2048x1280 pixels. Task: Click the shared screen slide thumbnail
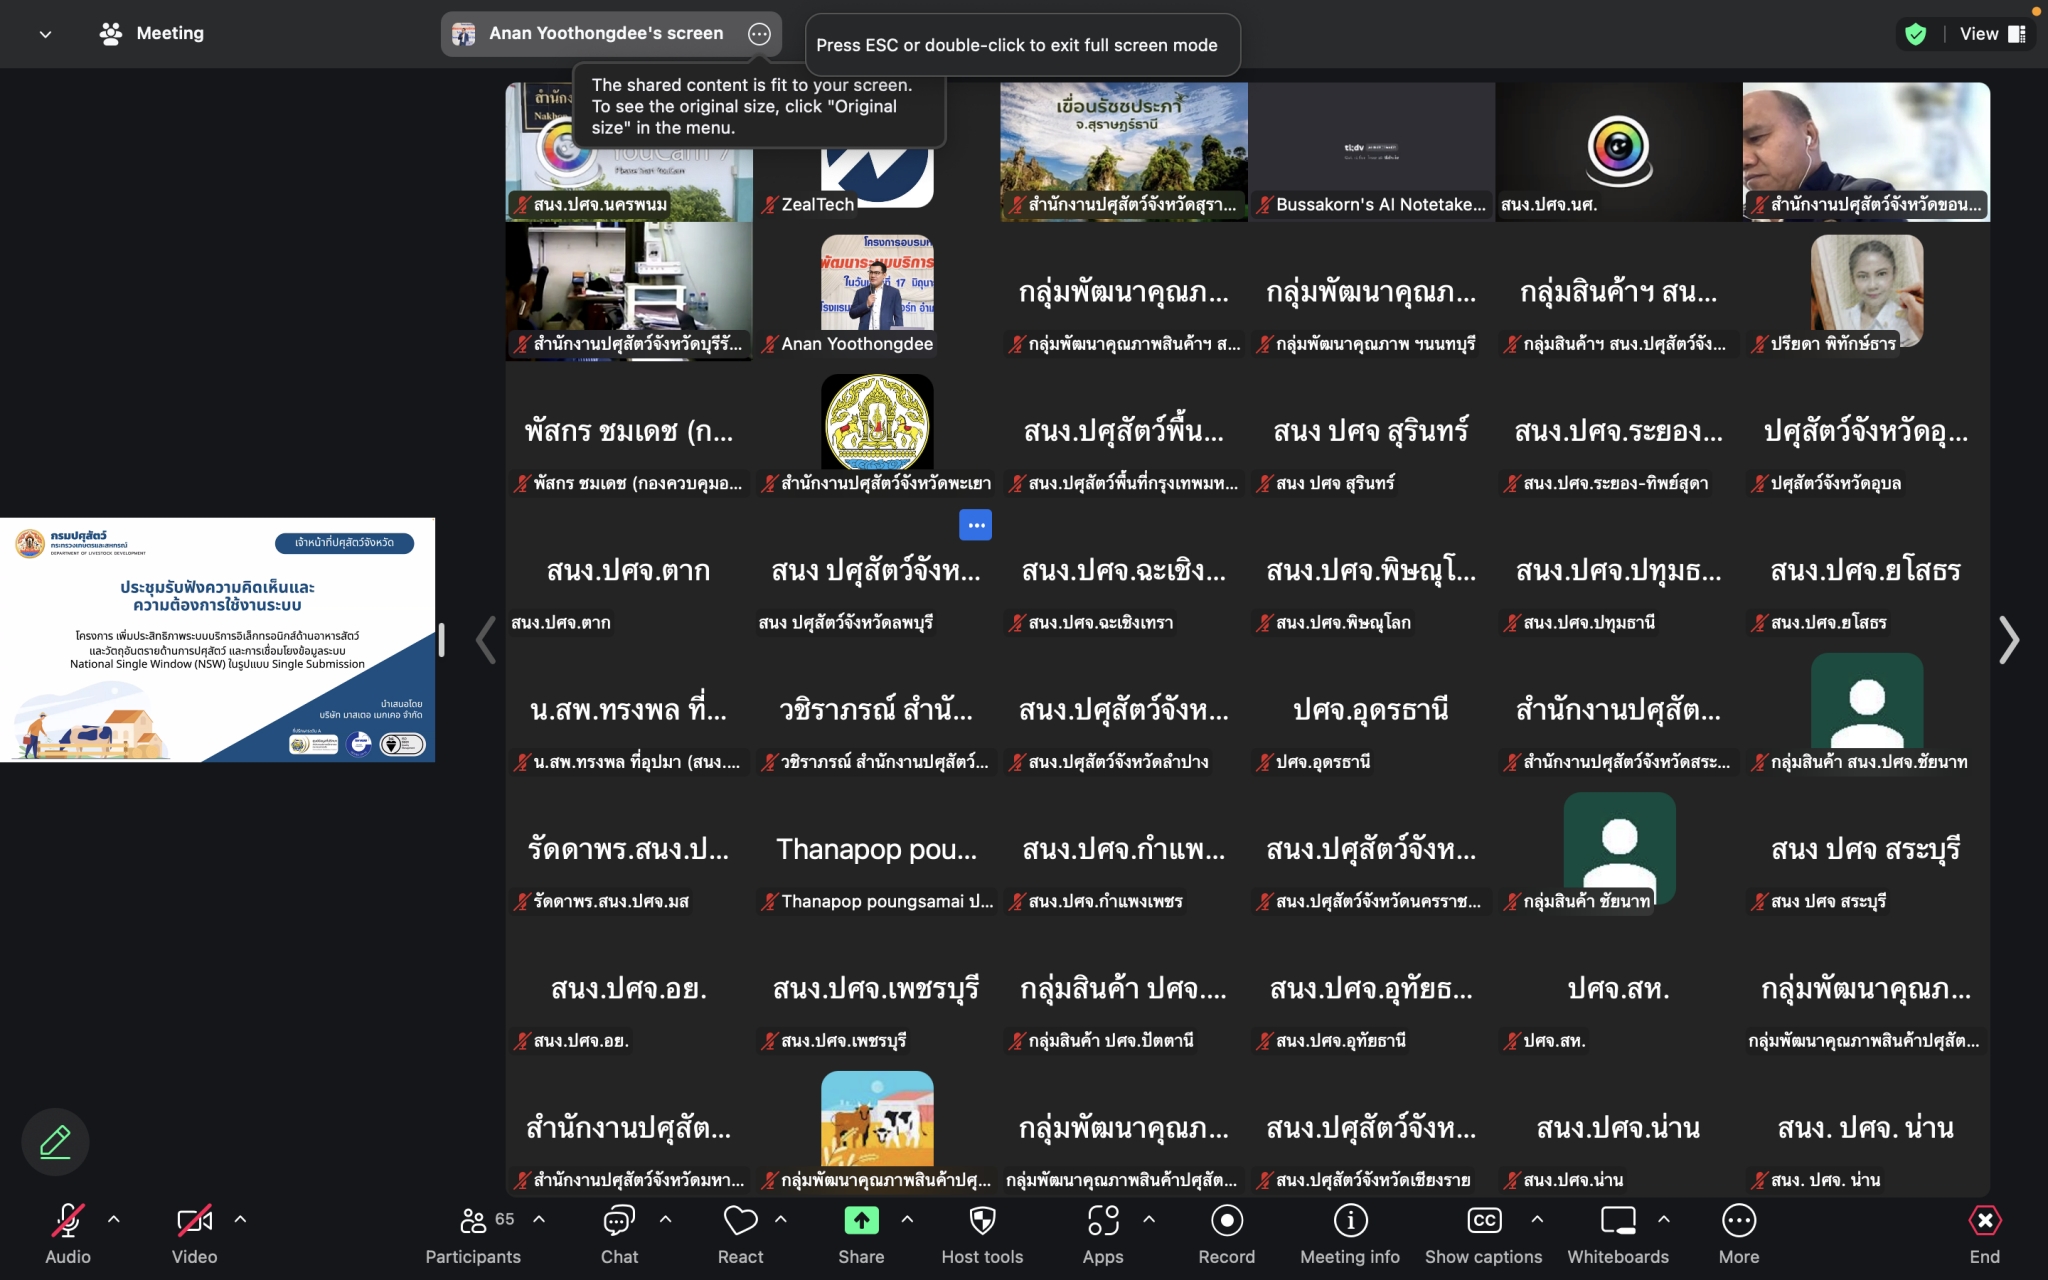pyautogui.click(x=217, y=640)
